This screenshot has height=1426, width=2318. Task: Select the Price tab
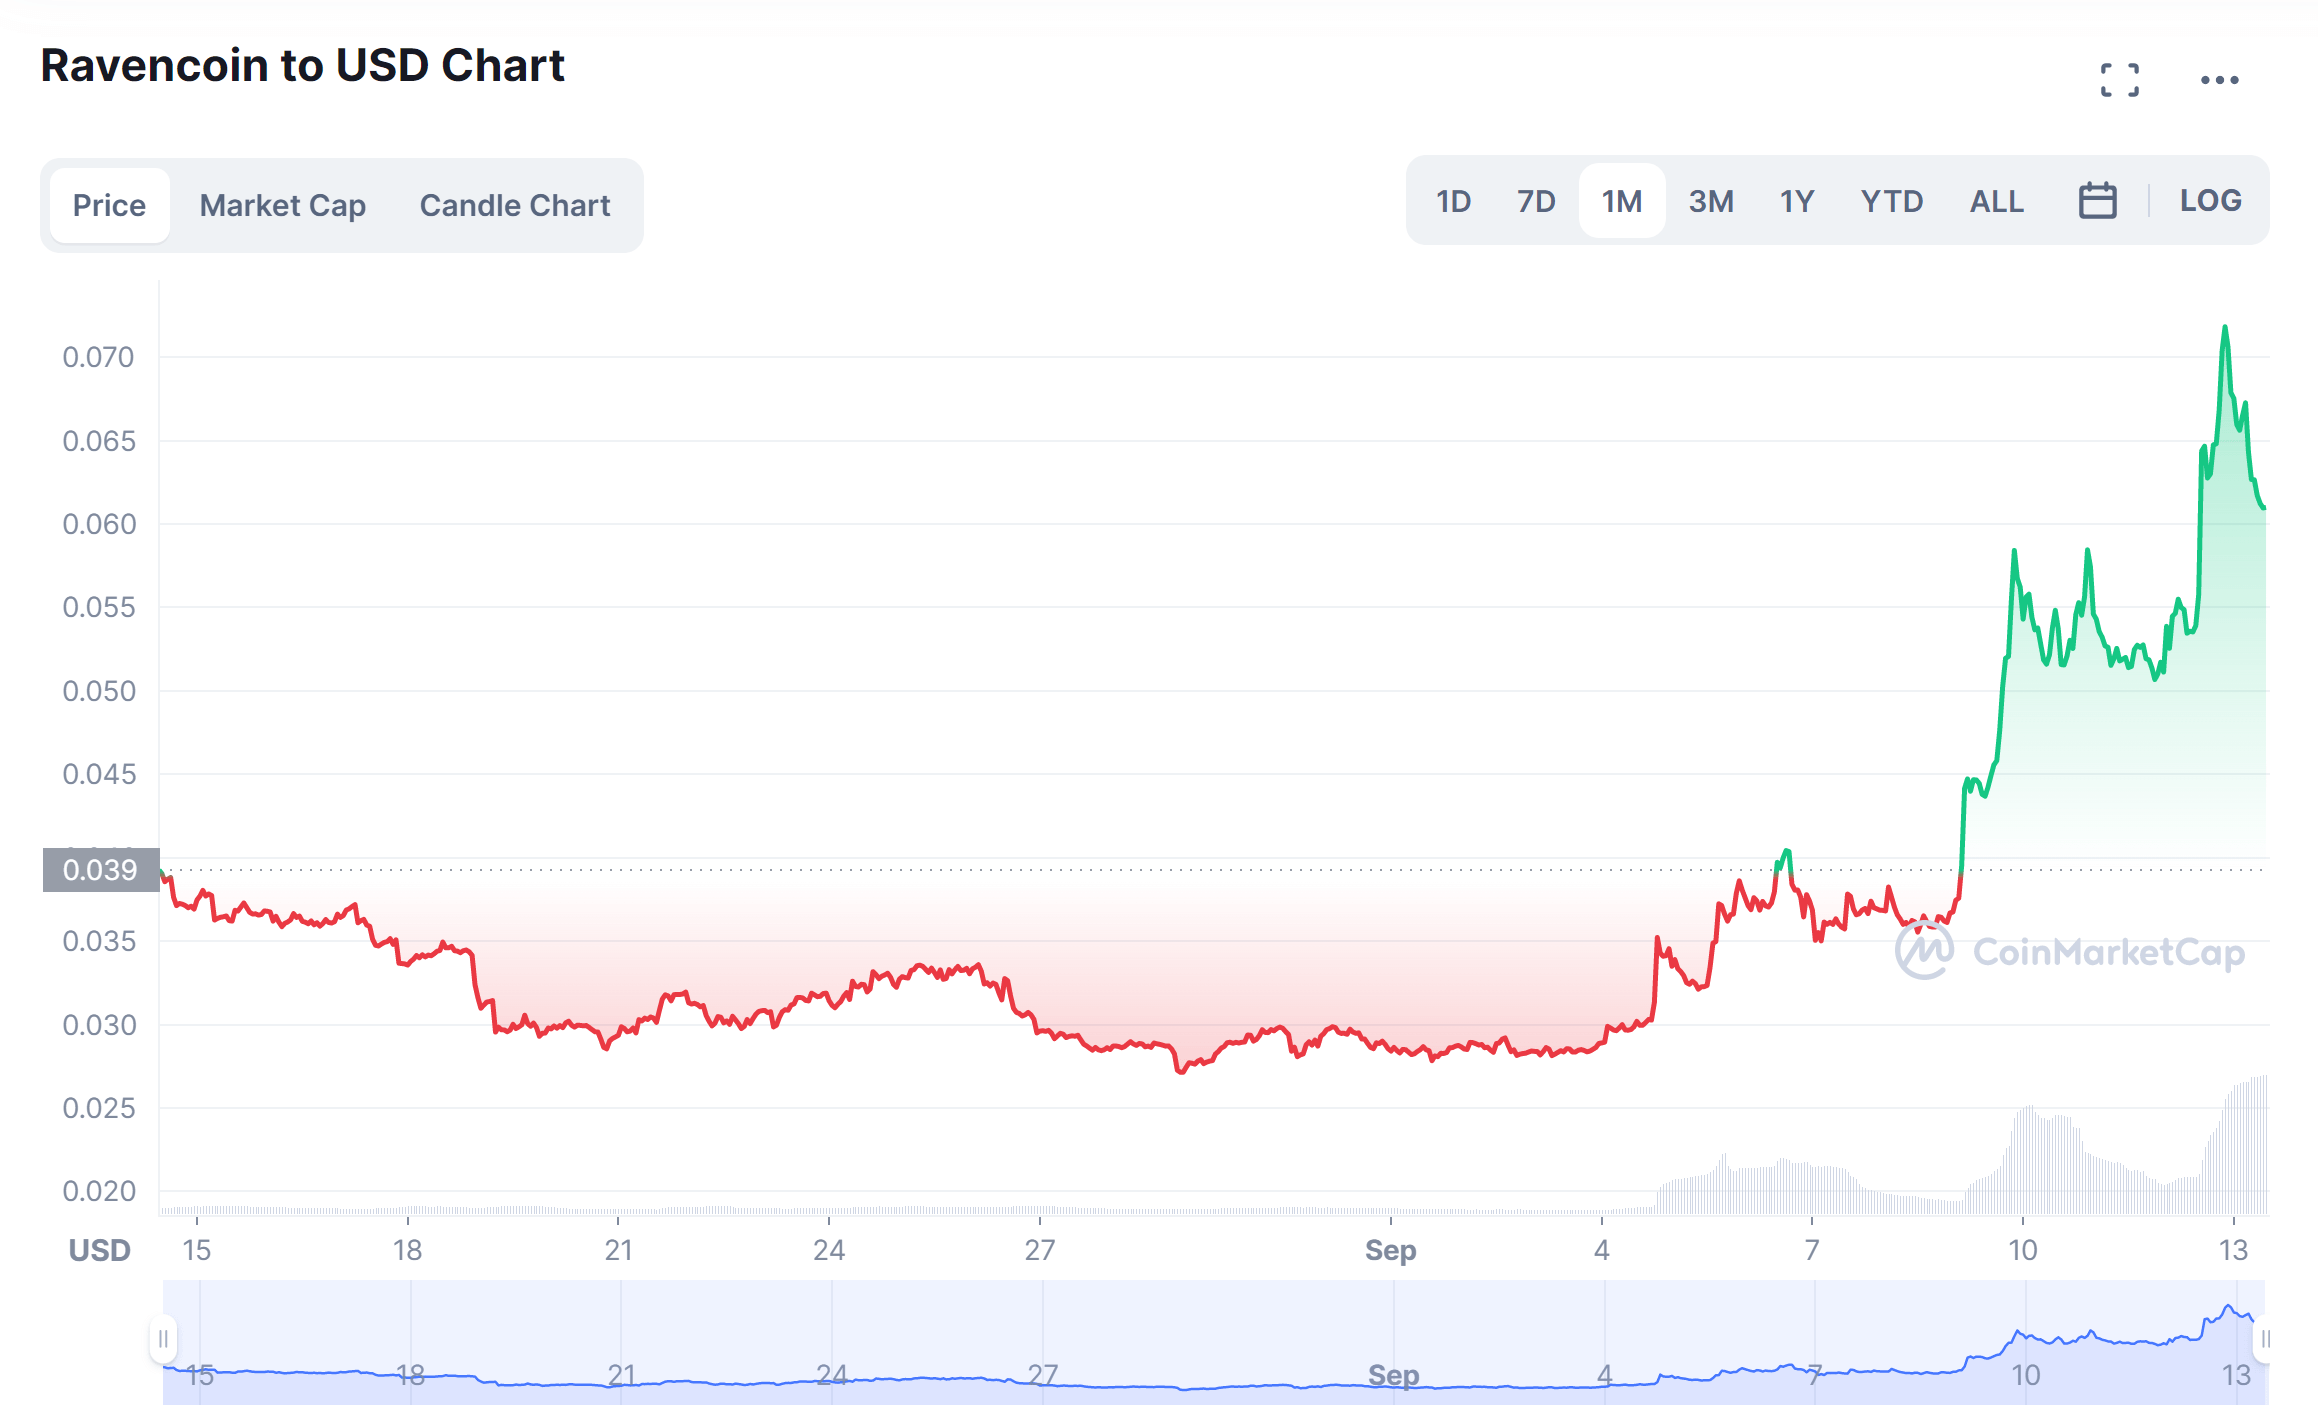click(110, 205)
